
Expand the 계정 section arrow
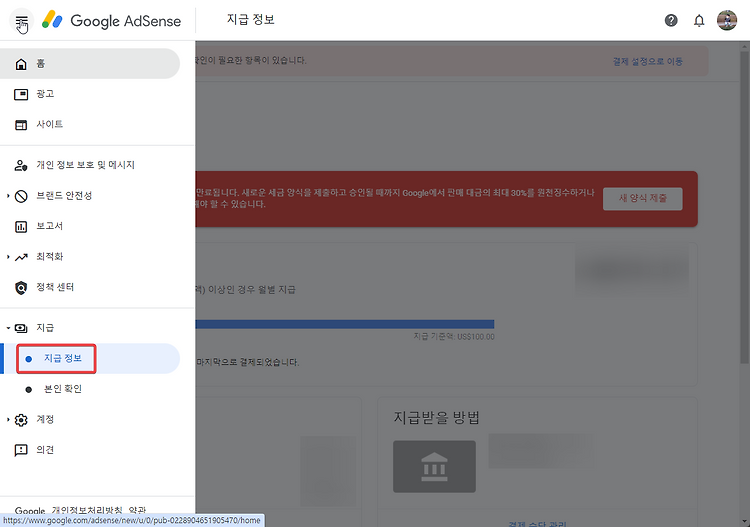coord(8,419)
